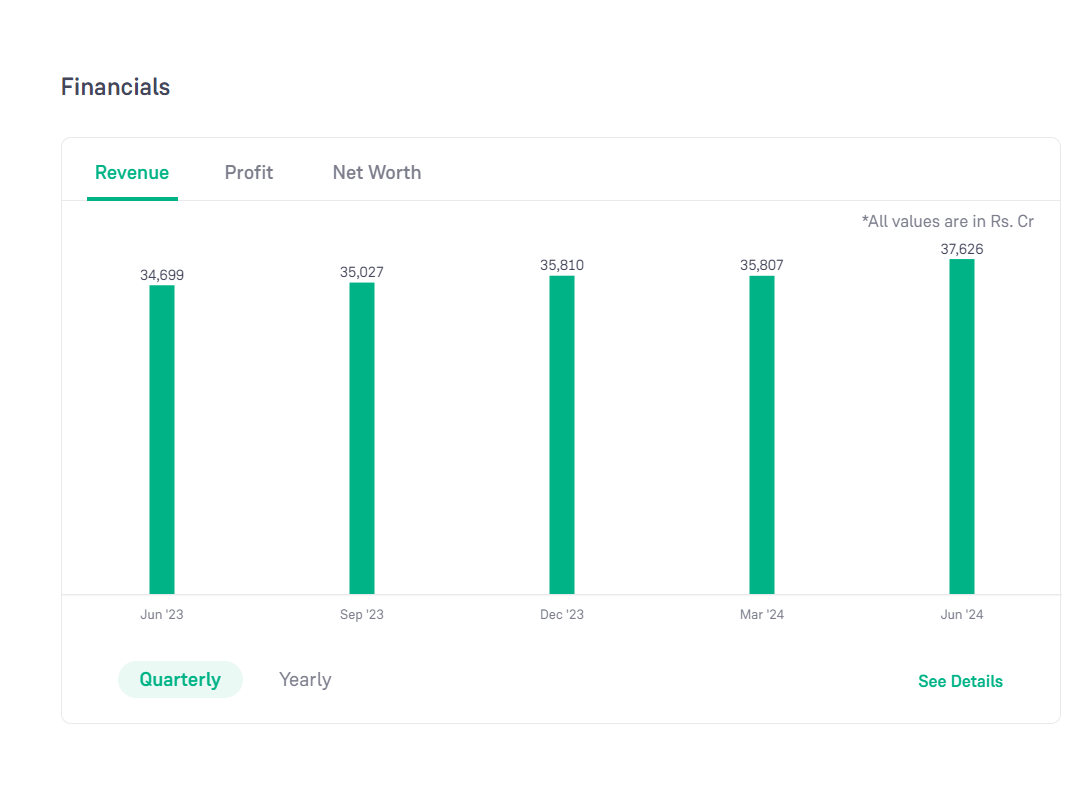The width and height of the screenshot is (1081, 806).
Task: Click the Mar '24 axis label
Action: coord(762,614)
